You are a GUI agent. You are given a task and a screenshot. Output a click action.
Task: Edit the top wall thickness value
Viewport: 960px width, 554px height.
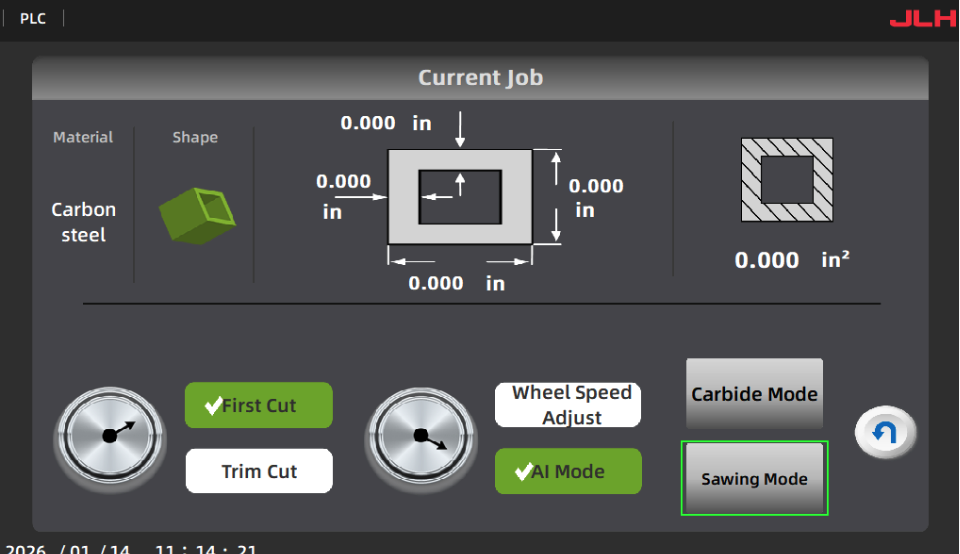pos(368,123)
